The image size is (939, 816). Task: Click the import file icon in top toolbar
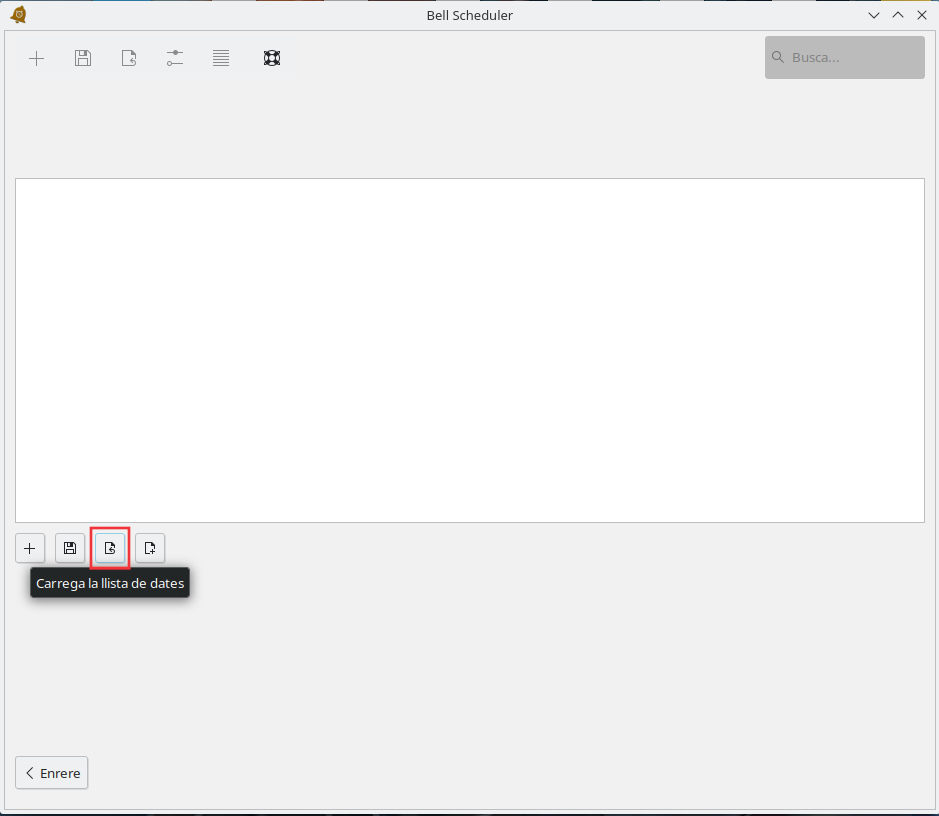129,58
